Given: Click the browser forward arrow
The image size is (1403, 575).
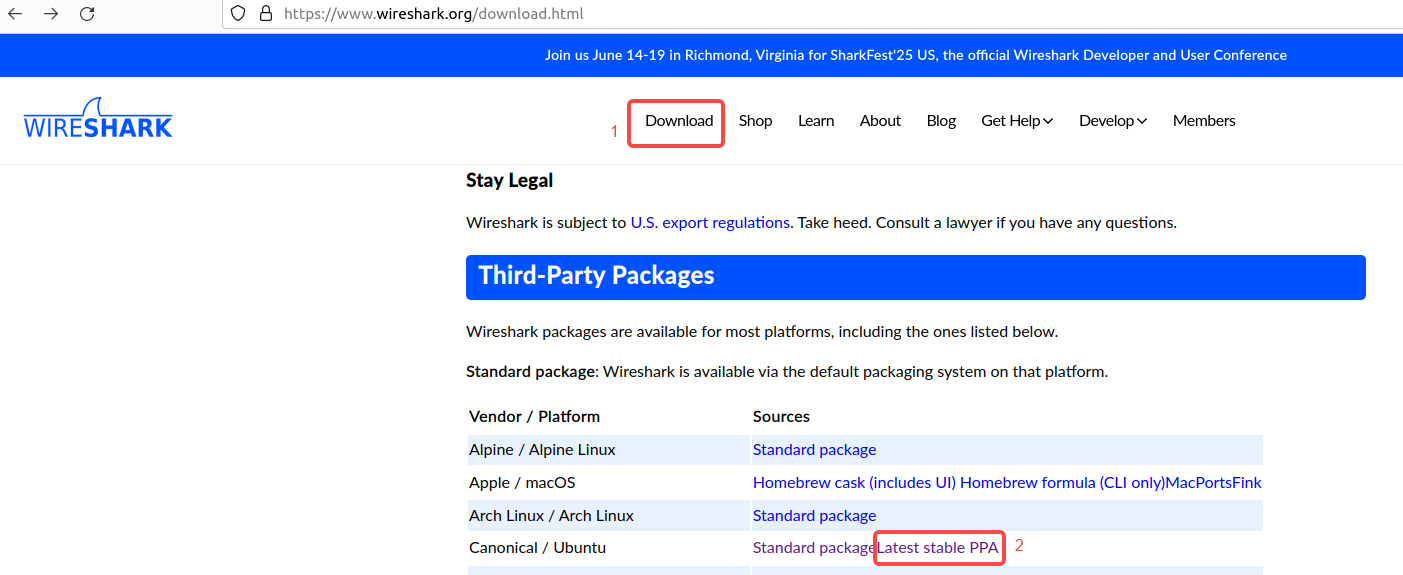Looking at the screenshot, I should click(x=51, y=14).
